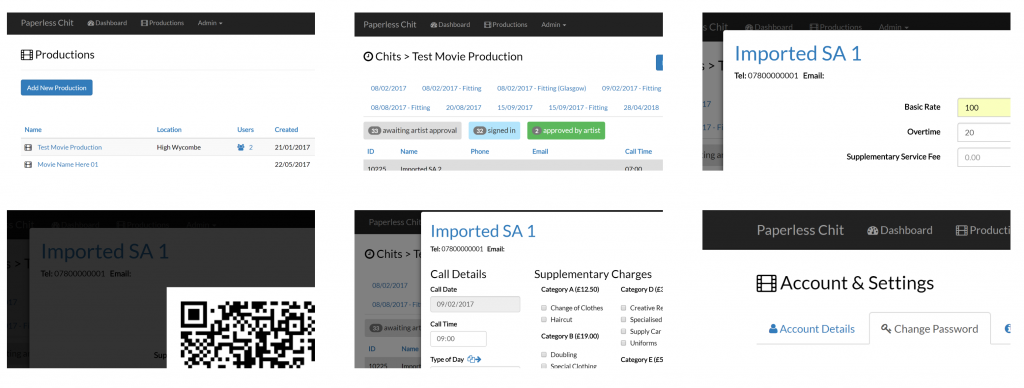Screen dimensions: 1024x388
Task: Enable the Haircut checkbox
Action: point(544,319)
